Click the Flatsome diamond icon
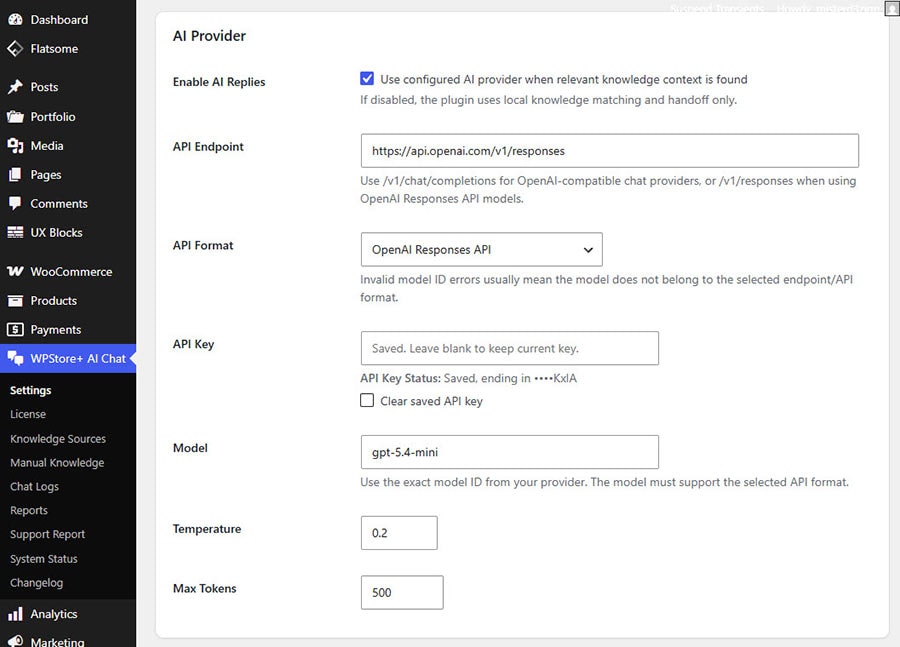 pos(15,49)
